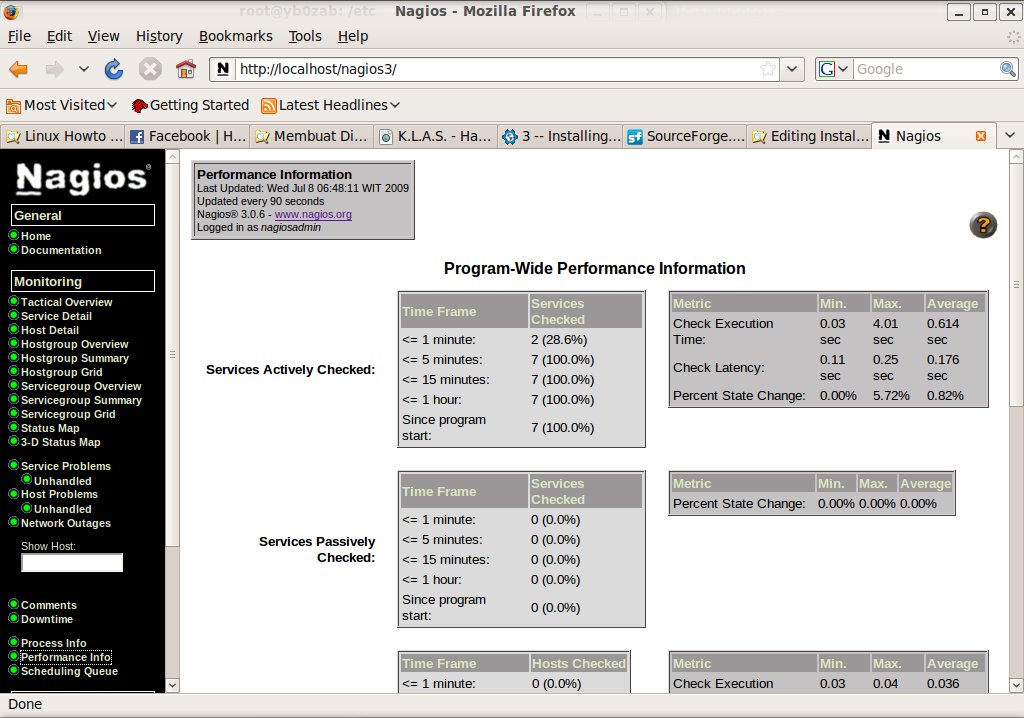Open Scheduling Queue in sidebar
Image resolution: width=1024 pixels, height=718 pixels.
(x=69, y=671)
